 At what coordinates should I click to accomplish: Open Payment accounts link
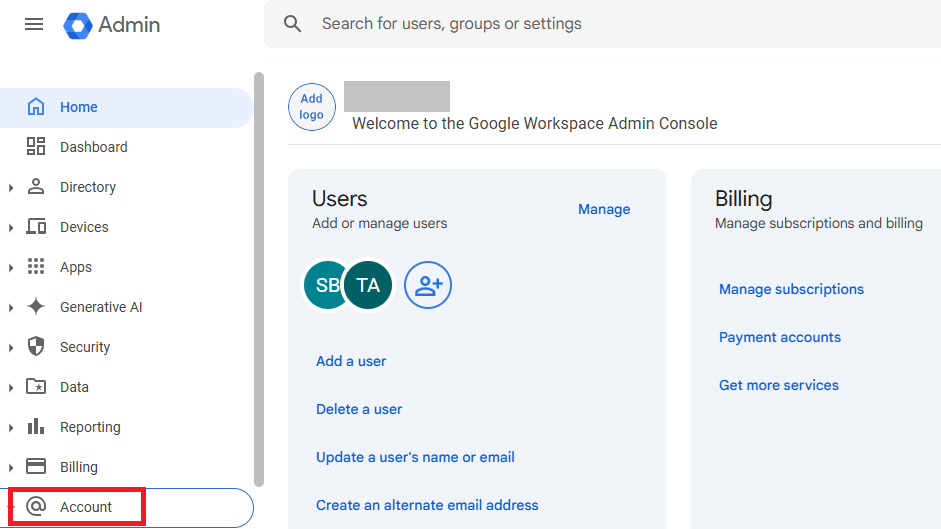(780, 337)
